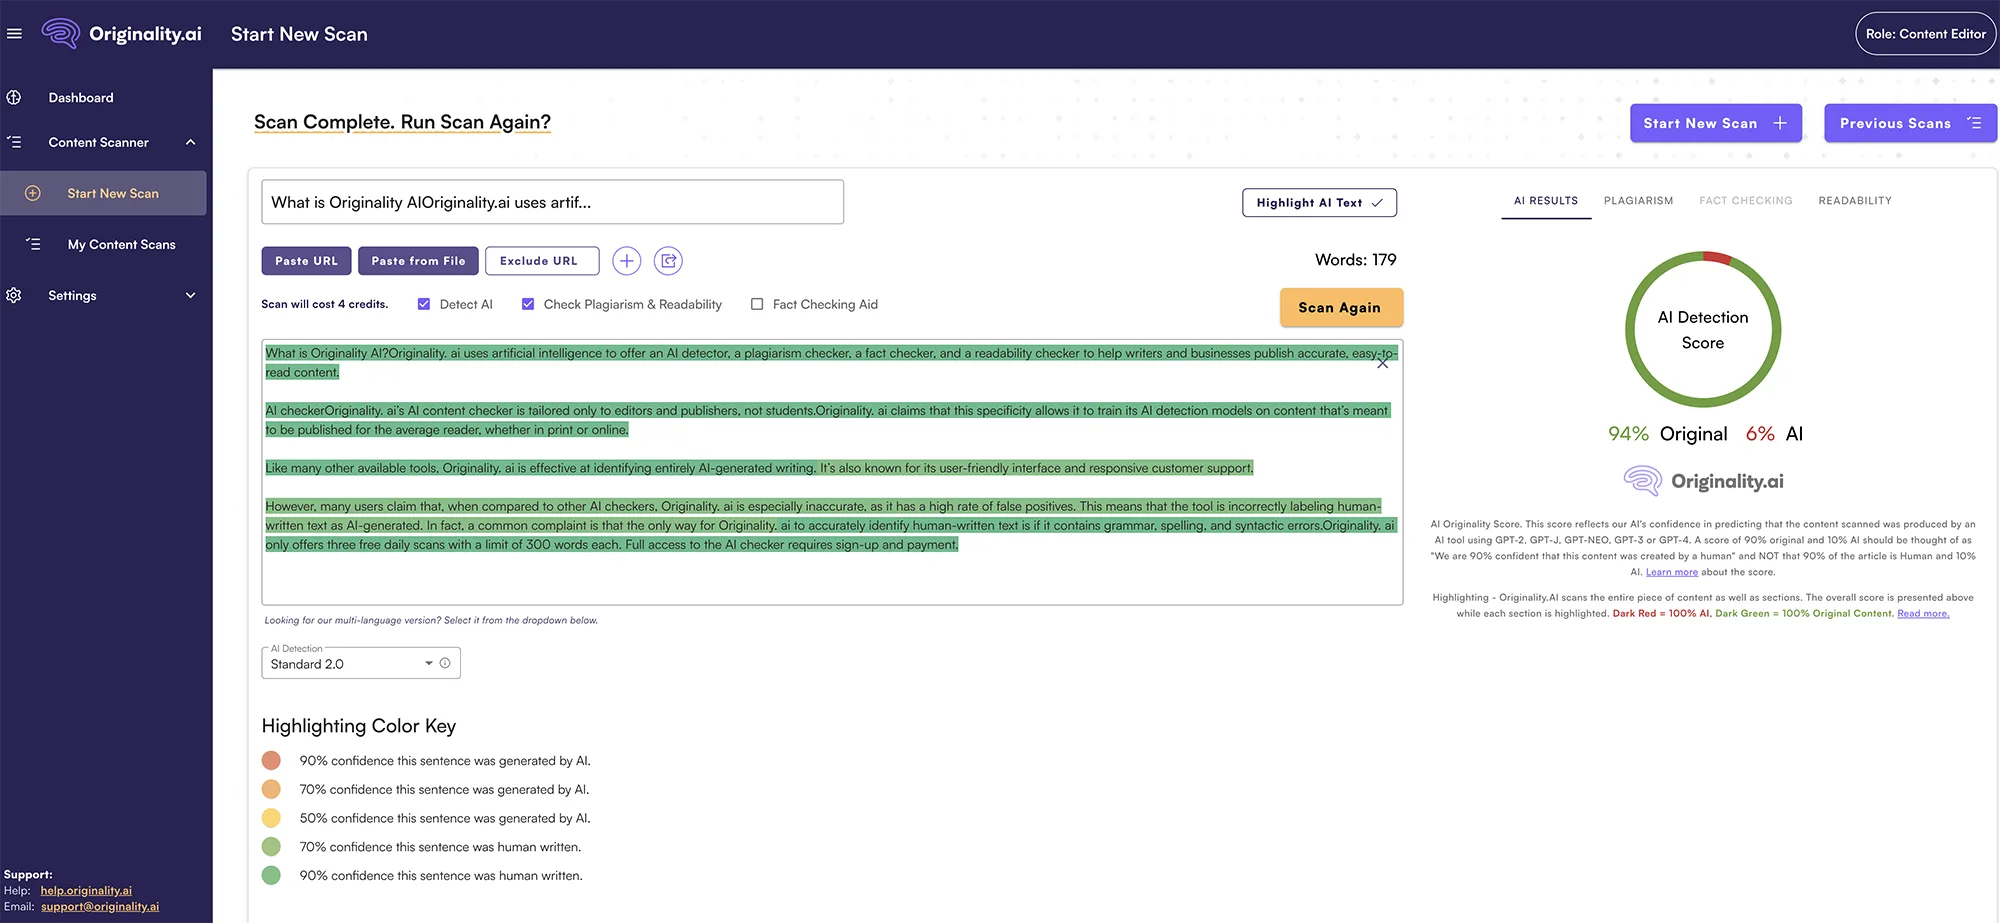Click the 'Words: 179' count
Viewport: 2000px width, 923px height.
click(1355, 259)
